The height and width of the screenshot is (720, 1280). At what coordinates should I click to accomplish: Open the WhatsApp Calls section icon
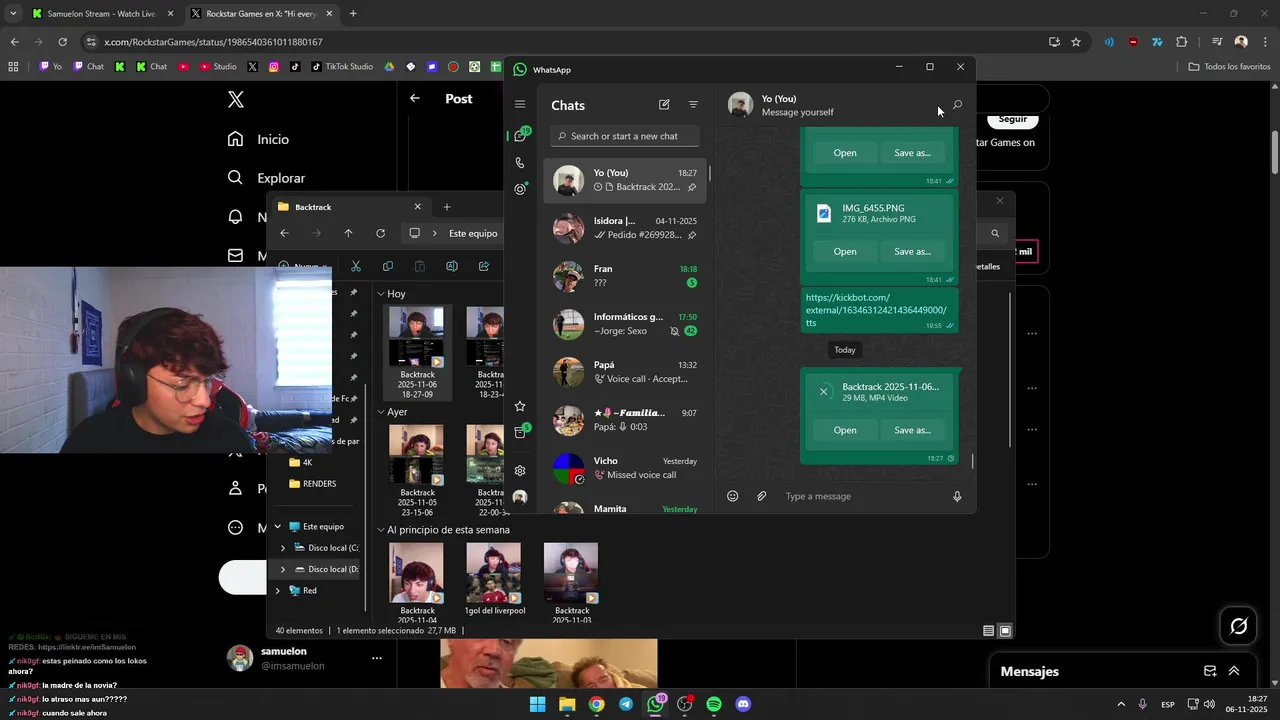(520, 162)
